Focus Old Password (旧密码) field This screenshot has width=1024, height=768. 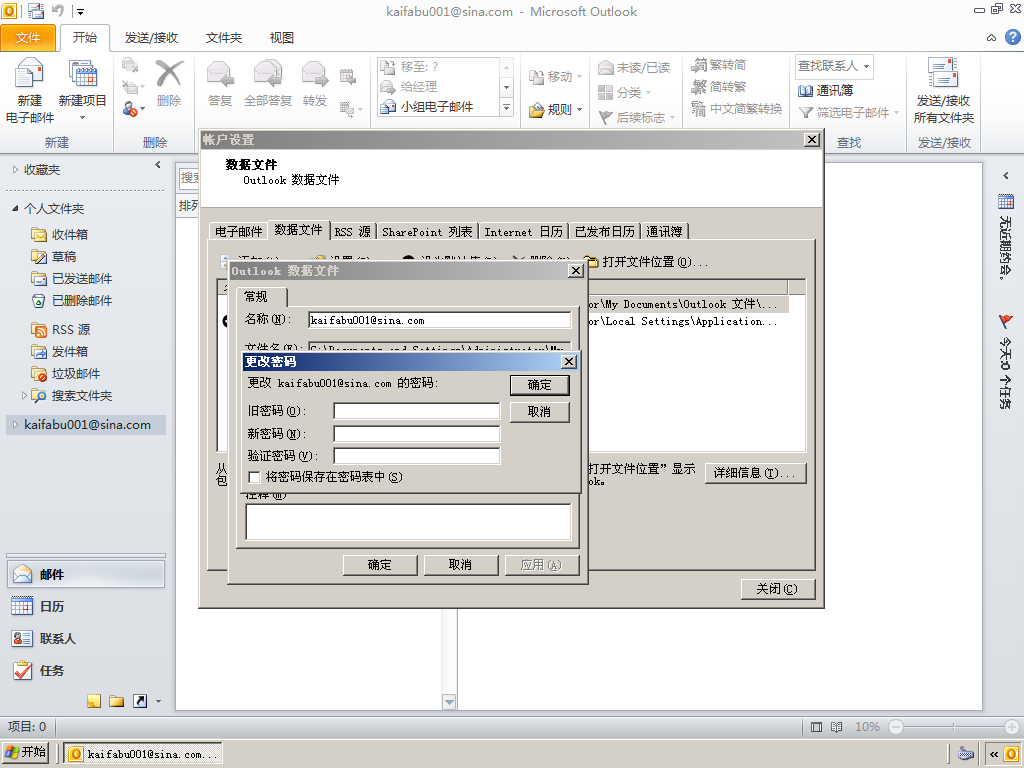point(417,411)
